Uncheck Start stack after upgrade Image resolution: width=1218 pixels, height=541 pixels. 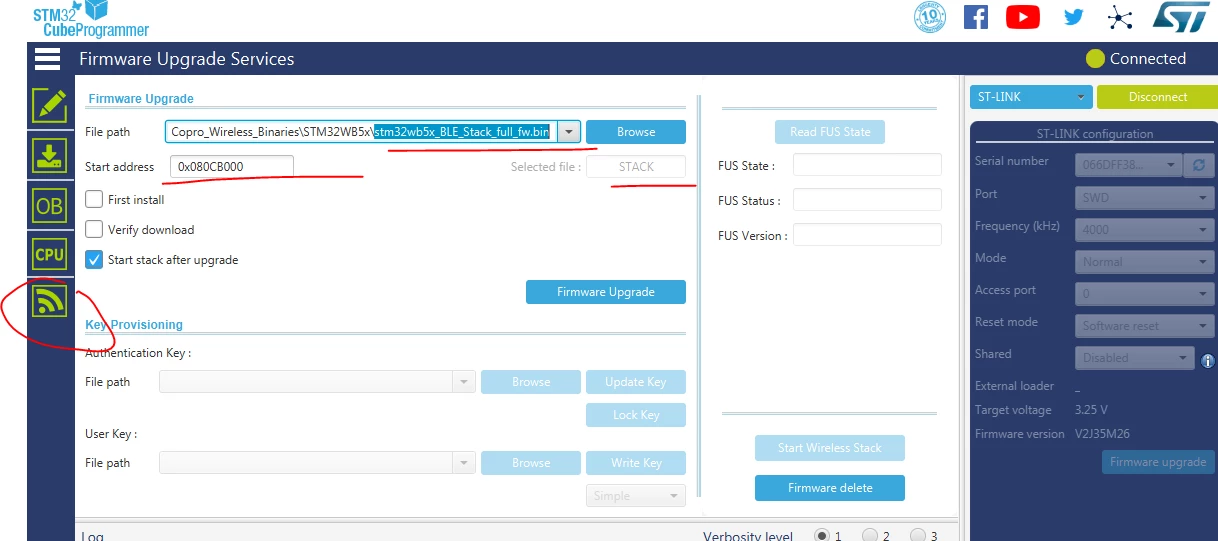click(x=94, y=259)
